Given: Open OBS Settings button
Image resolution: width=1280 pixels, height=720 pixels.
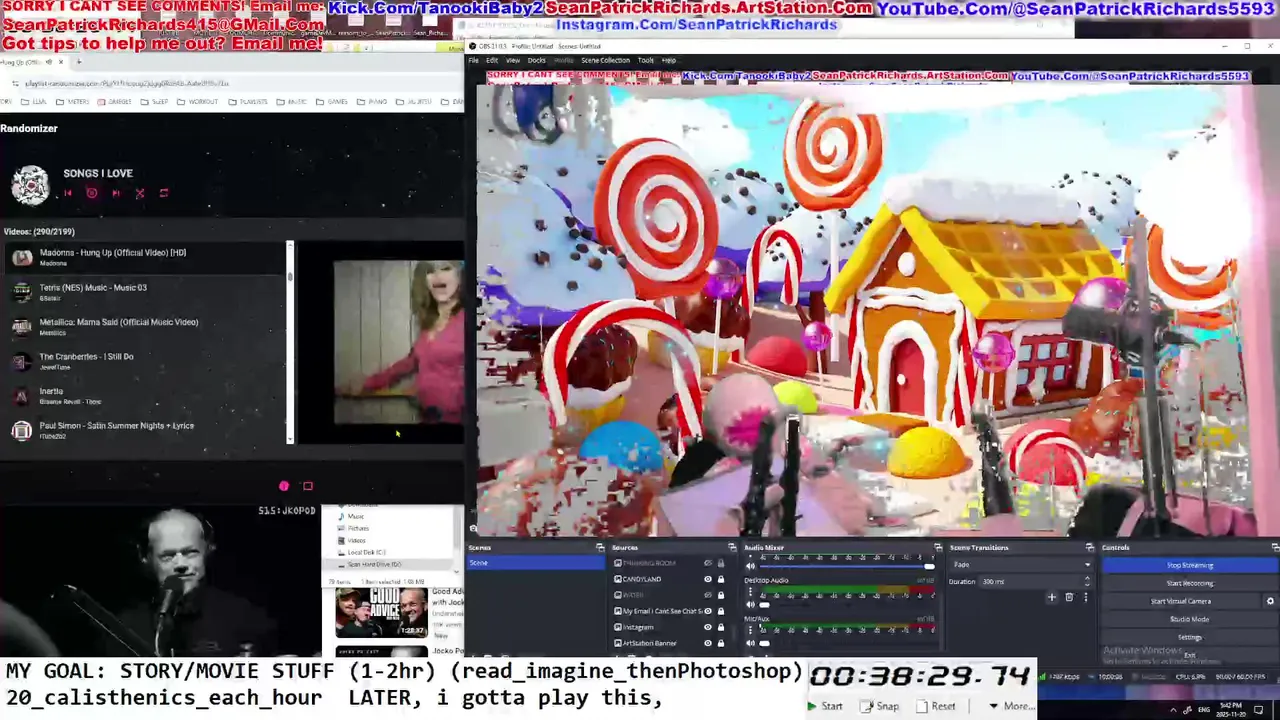Looking at the screenshot, I should click(1189, 637).
